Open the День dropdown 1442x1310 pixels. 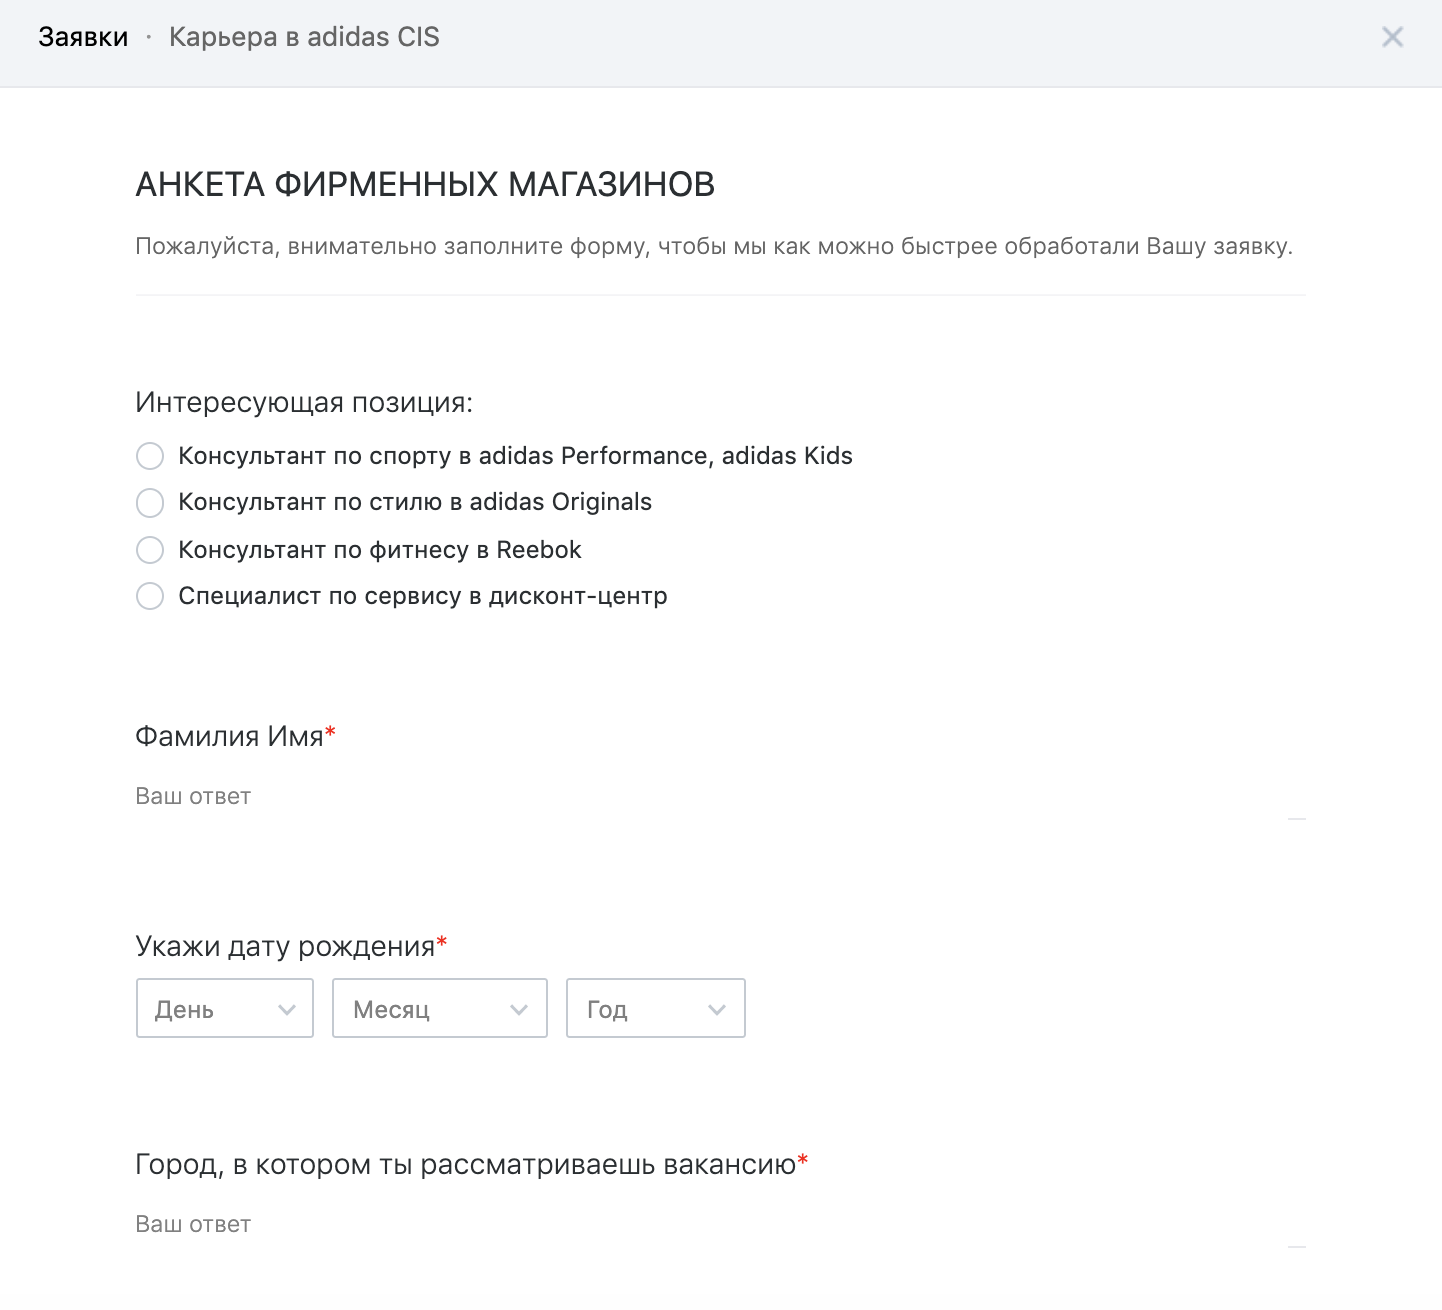225,1008
